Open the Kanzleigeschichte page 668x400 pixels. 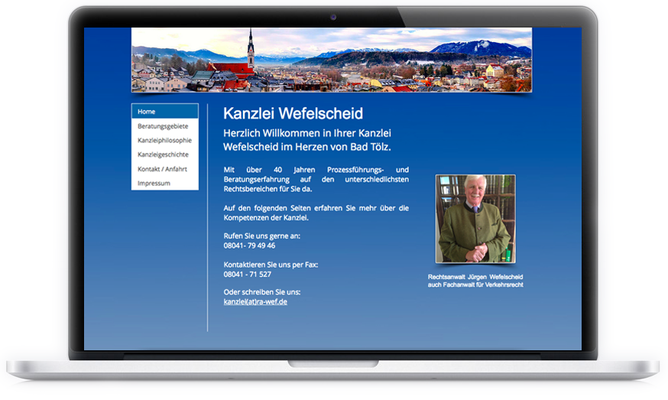click(165, 155)
